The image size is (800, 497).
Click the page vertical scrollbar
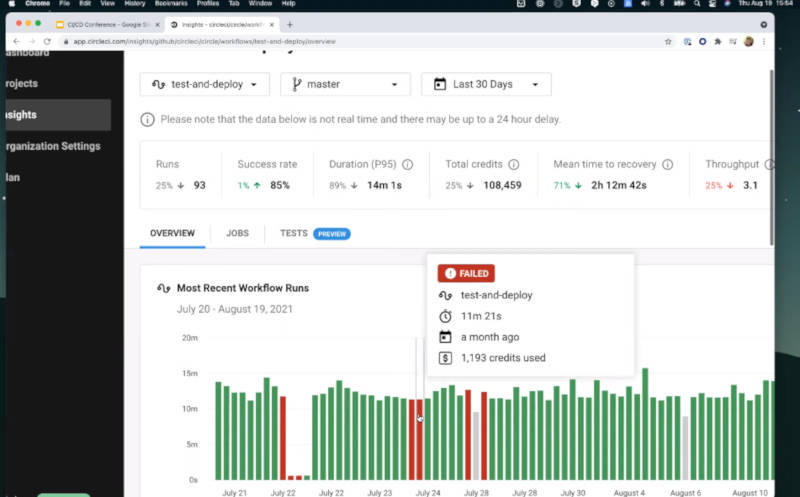771,157
